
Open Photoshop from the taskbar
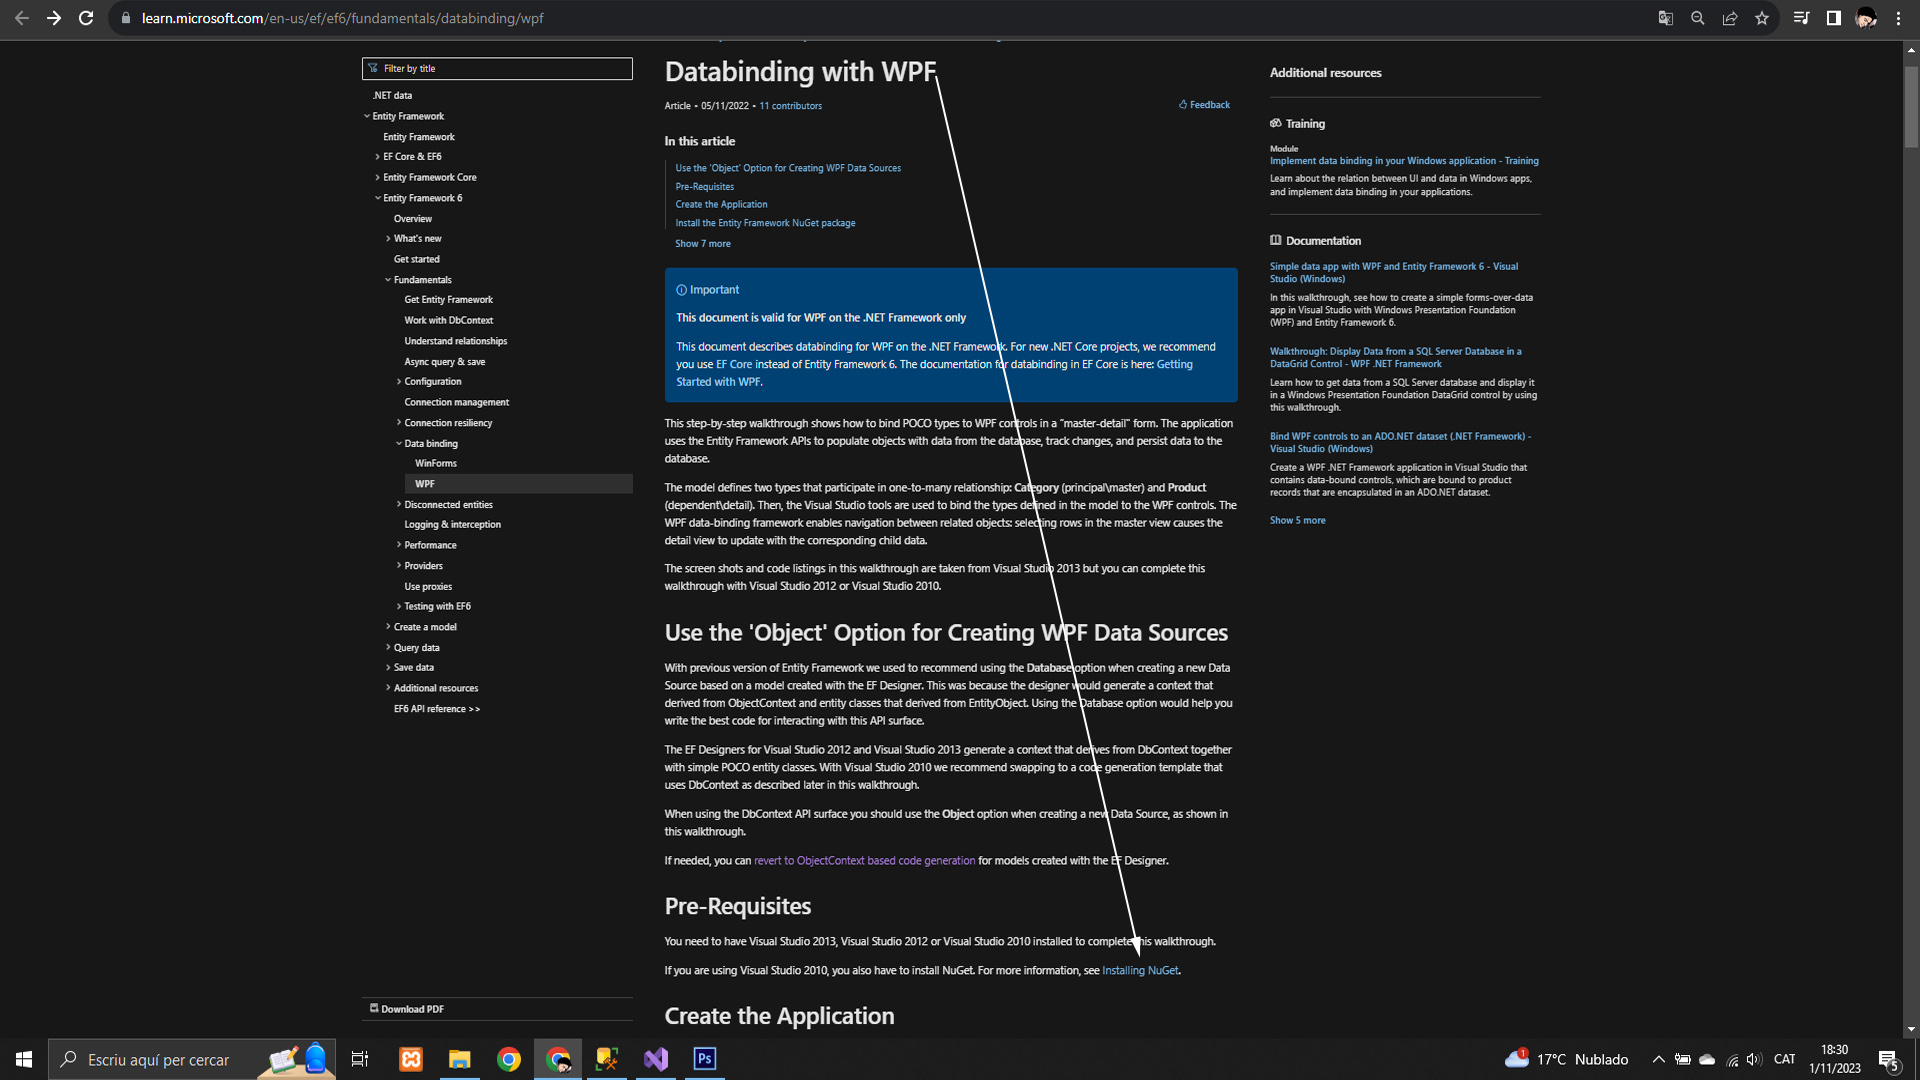(705, 1059)
